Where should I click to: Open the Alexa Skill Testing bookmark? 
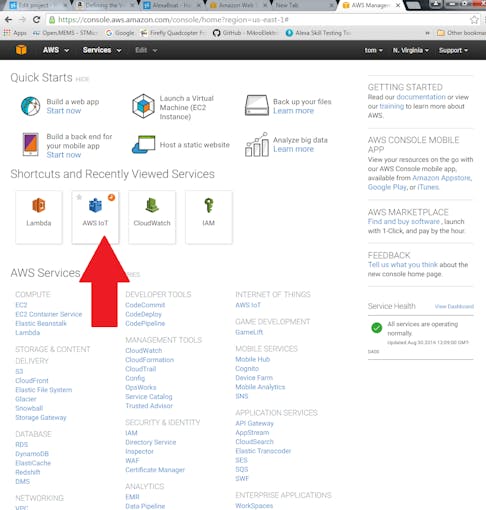pos(318,33)
